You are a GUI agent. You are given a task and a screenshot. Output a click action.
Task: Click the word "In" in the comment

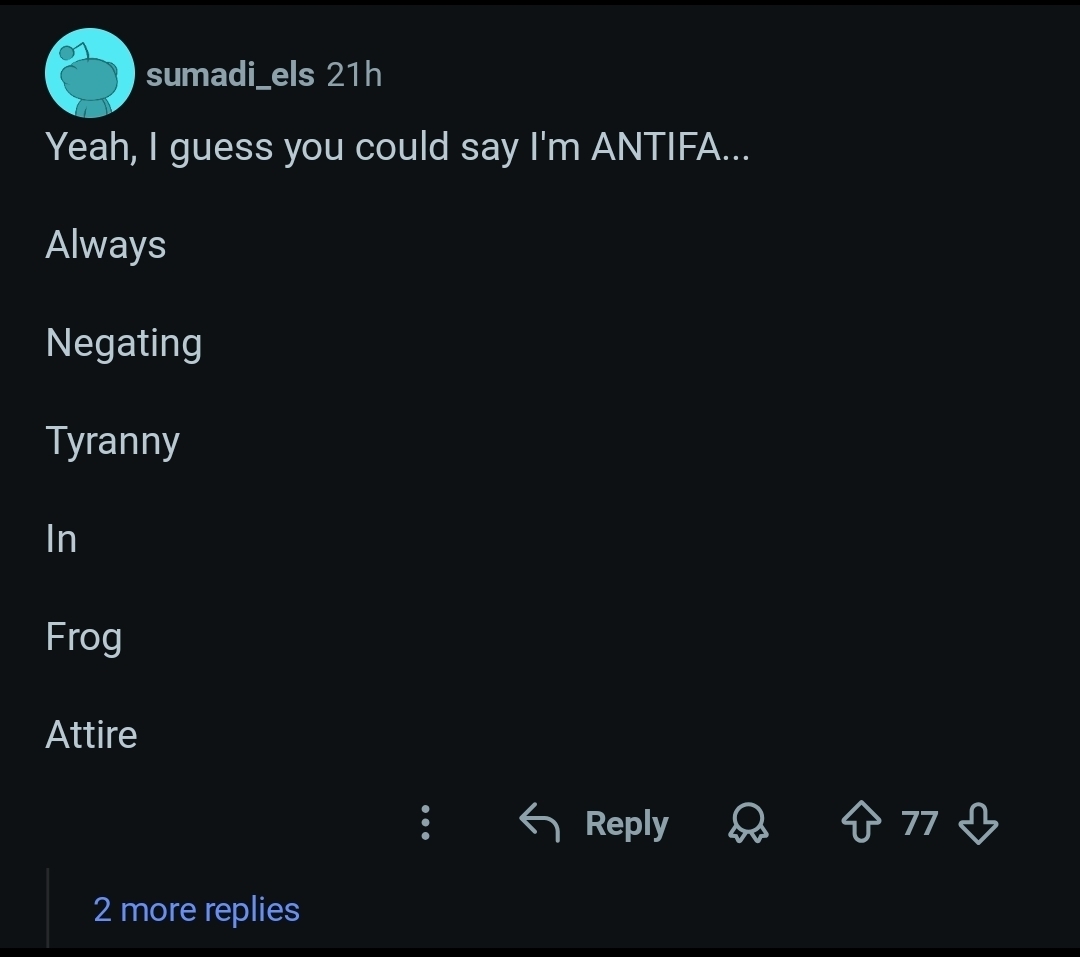61,539
